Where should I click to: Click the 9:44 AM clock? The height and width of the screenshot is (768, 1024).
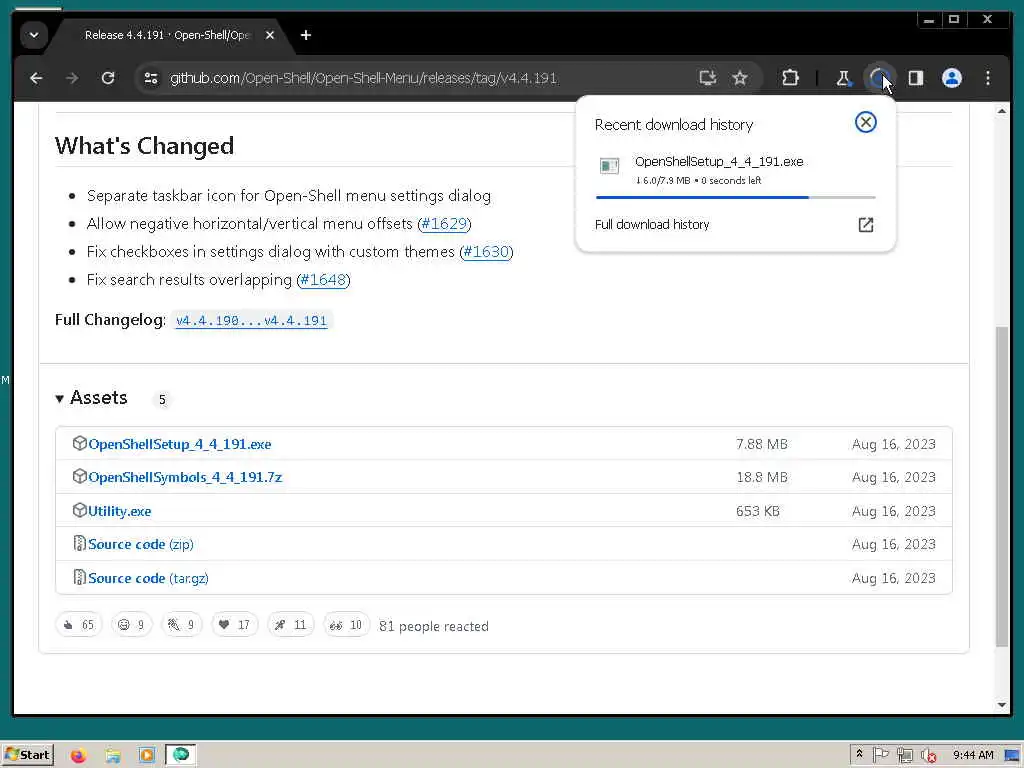[x=973, y=755]
